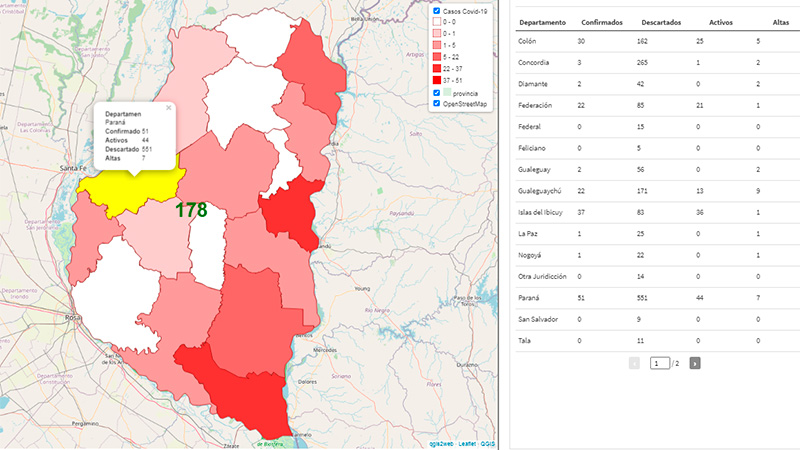Select the yellow highlighted Paraná department

coord(120,185)
